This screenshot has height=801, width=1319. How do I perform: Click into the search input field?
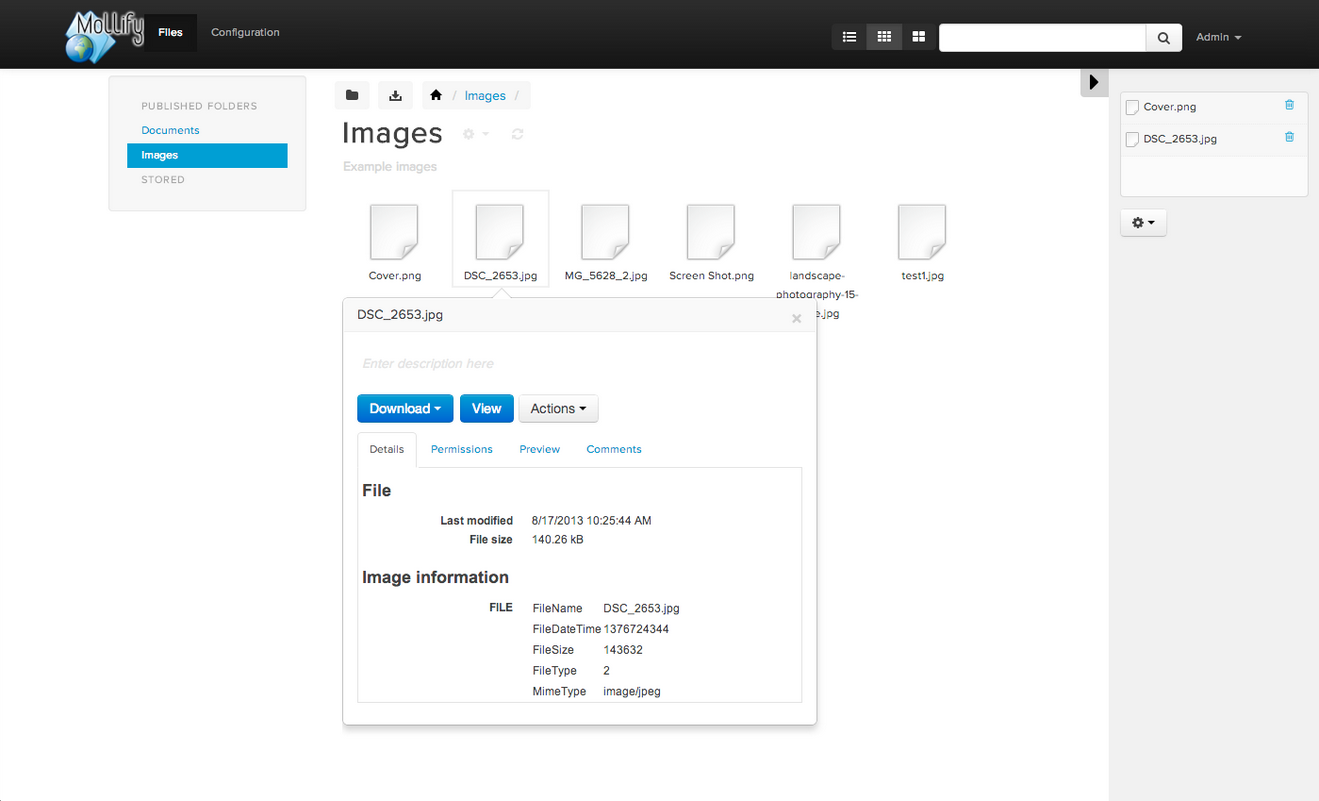[x=1042, y=38]
